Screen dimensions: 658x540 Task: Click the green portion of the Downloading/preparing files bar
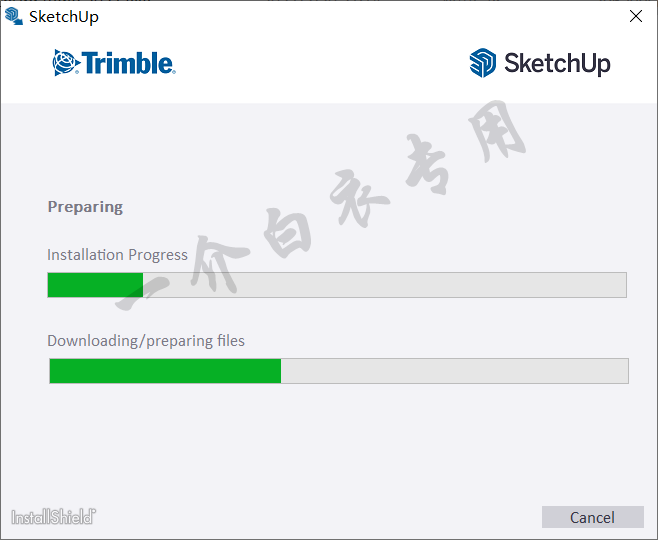point(165,371)
